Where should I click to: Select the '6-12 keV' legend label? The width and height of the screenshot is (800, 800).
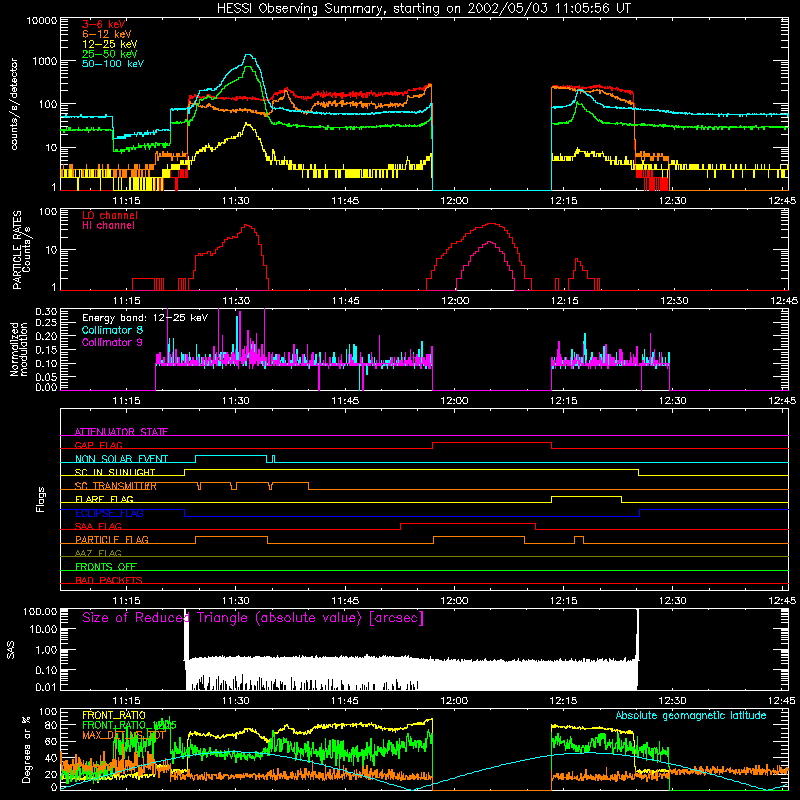pos(107,34)
